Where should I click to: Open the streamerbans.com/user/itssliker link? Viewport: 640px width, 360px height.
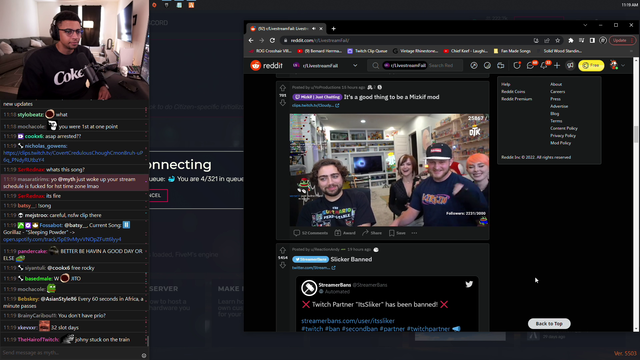[x=348, y=321]
